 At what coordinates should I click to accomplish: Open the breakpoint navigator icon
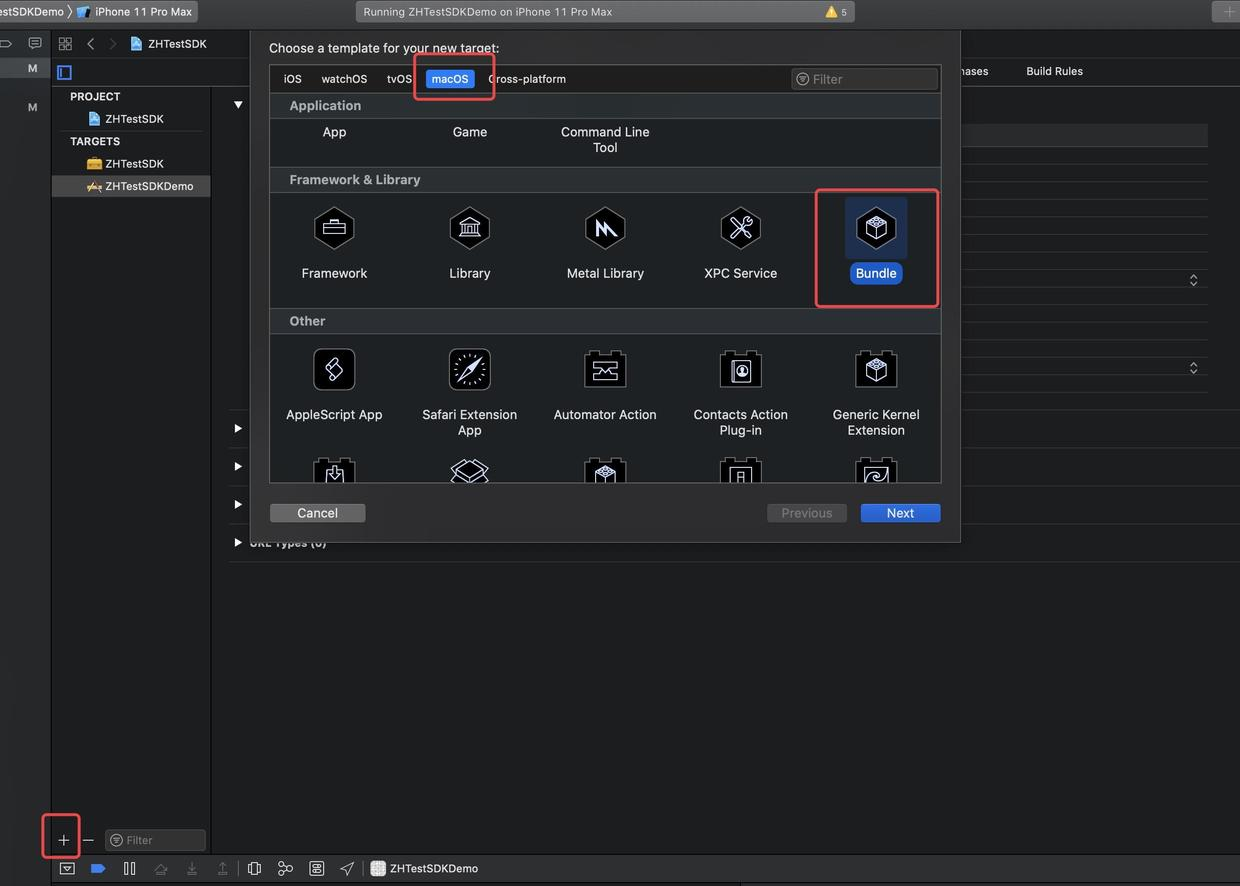pyautogui.click(x=6, y=44)
